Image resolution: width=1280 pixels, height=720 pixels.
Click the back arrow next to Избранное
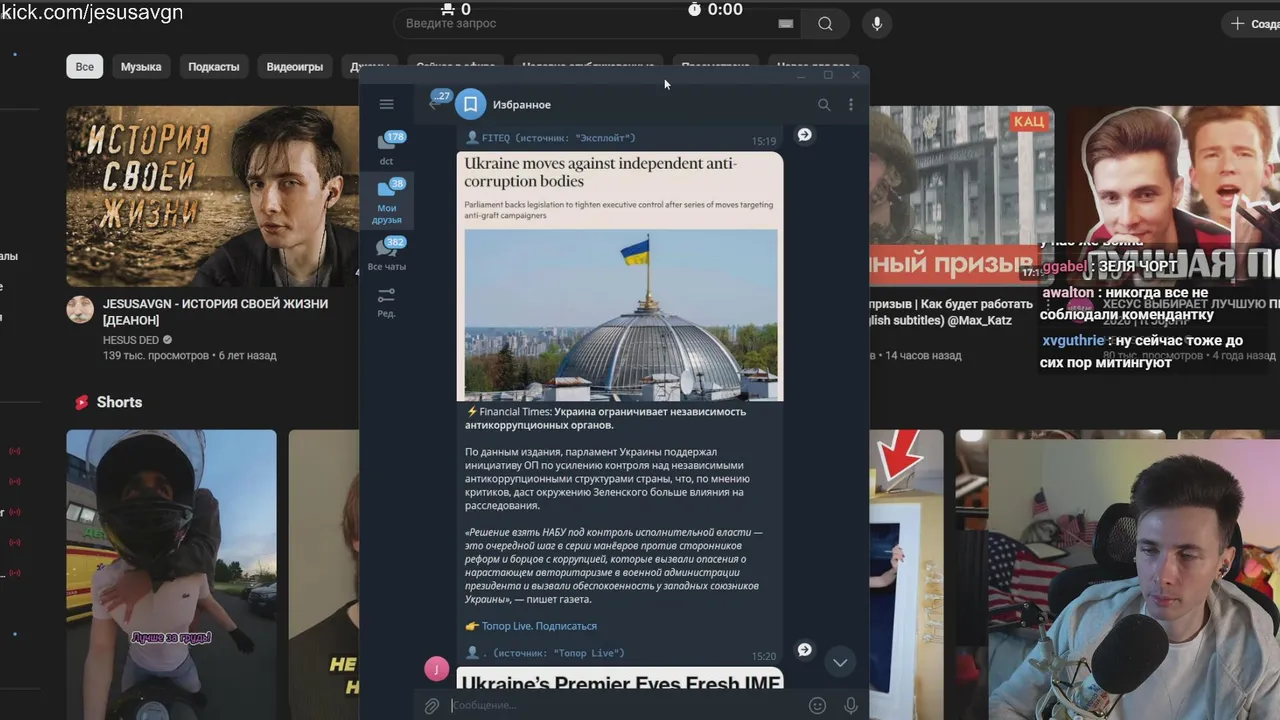click(x=436, y=104)
